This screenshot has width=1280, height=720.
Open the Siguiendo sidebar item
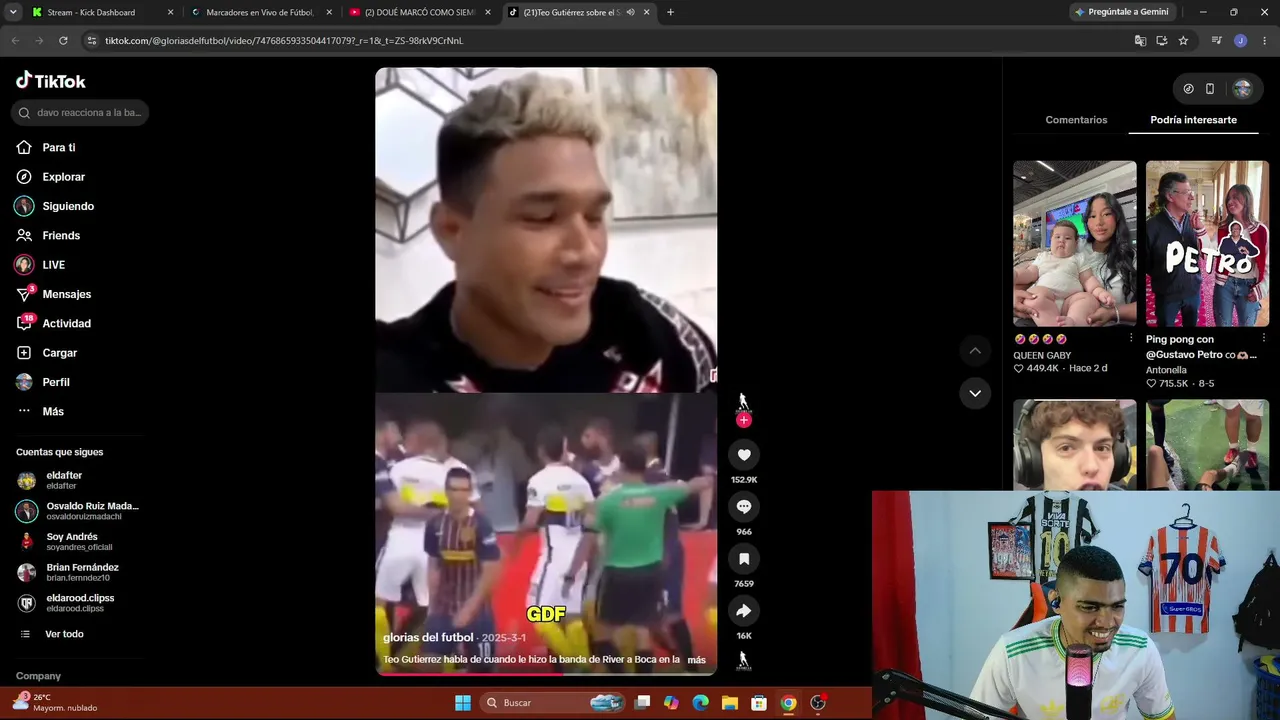(x=68, y=207)
